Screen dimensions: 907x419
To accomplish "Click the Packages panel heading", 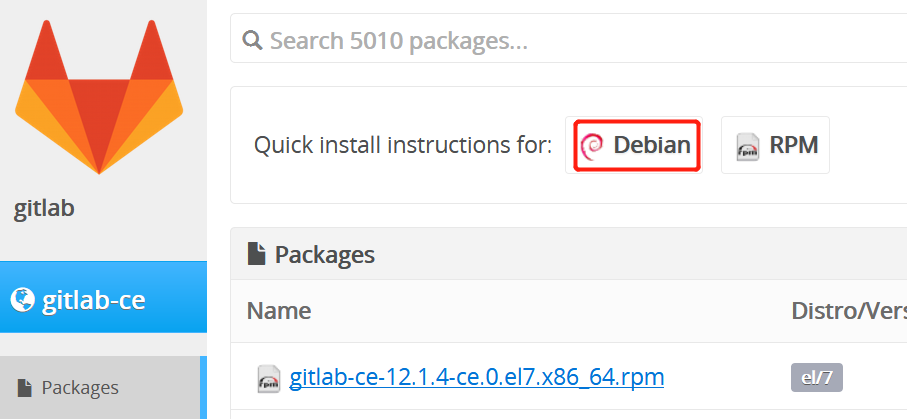I will [324, 254].
